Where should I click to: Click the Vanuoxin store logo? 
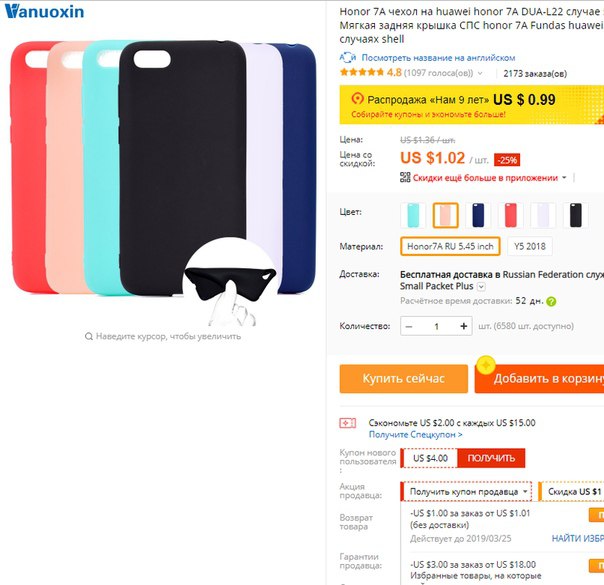click(x=44, y=12)
